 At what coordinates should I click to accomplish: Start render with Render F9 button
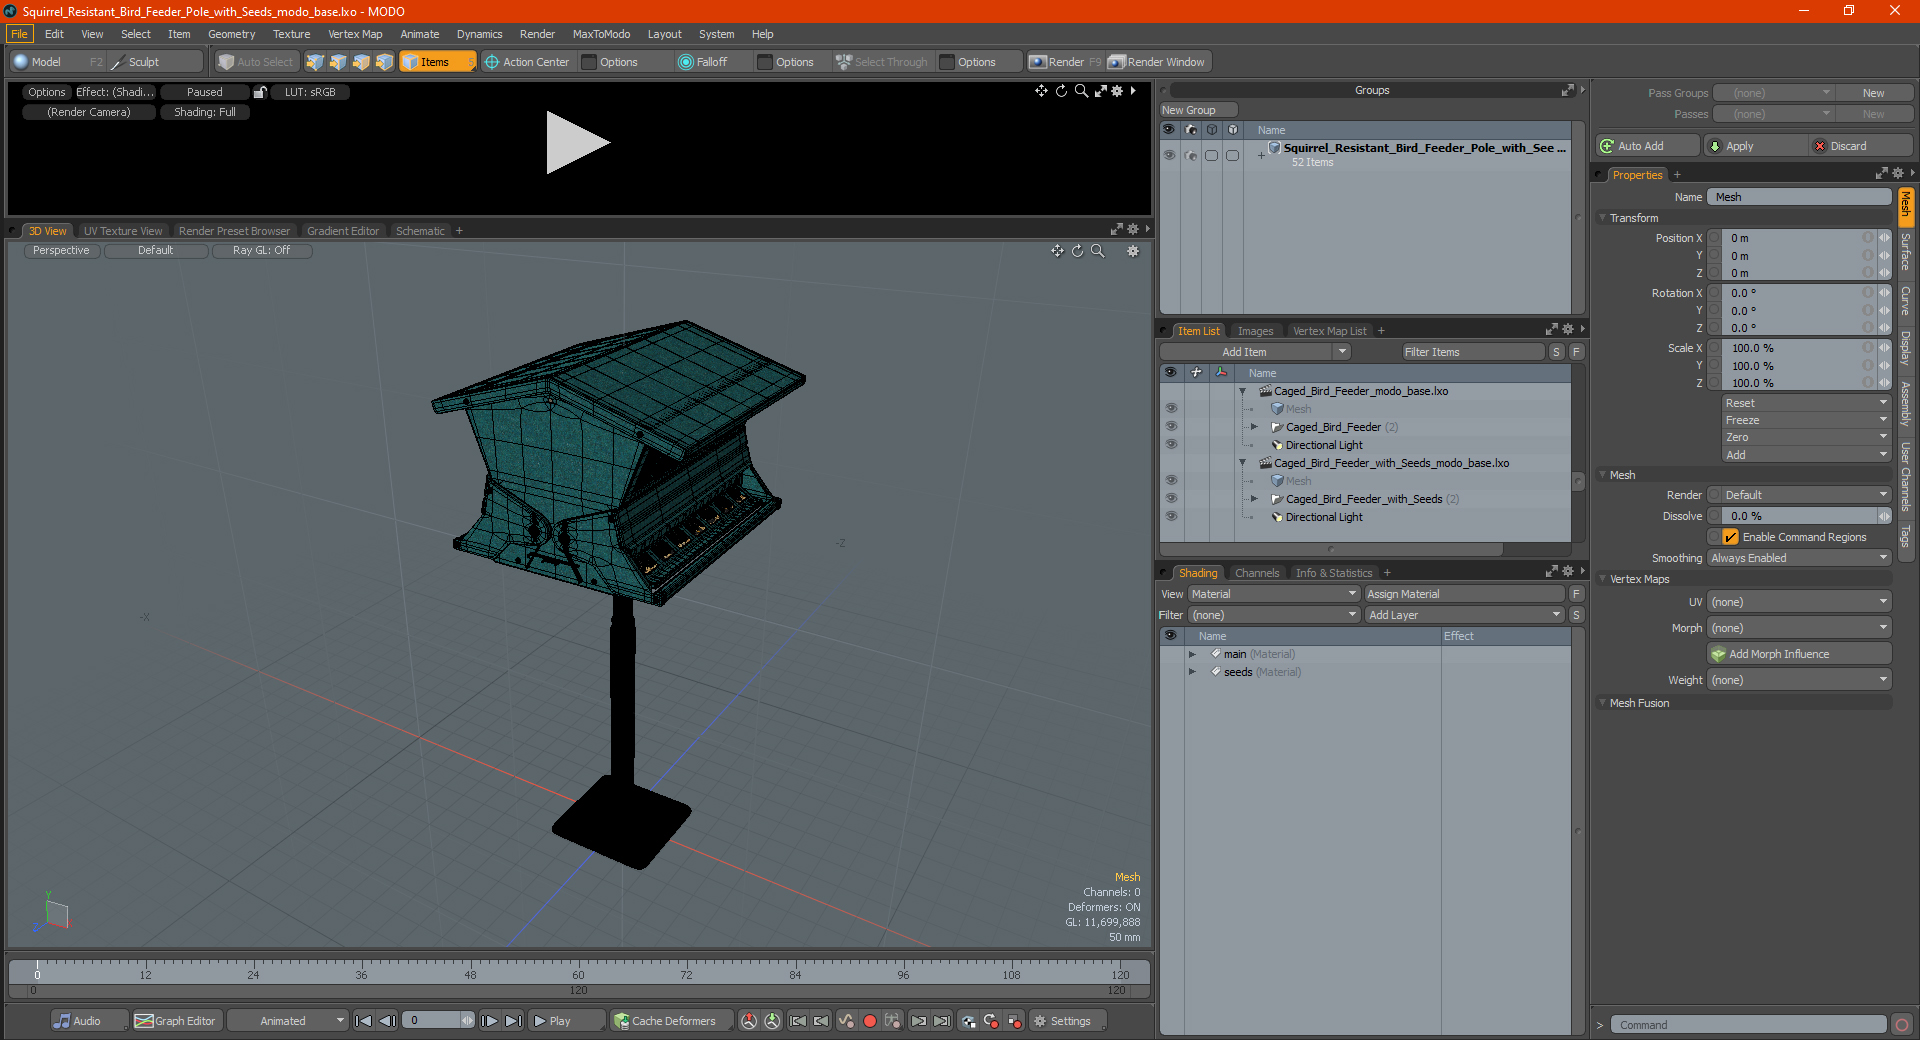[x=1065, y=62]
